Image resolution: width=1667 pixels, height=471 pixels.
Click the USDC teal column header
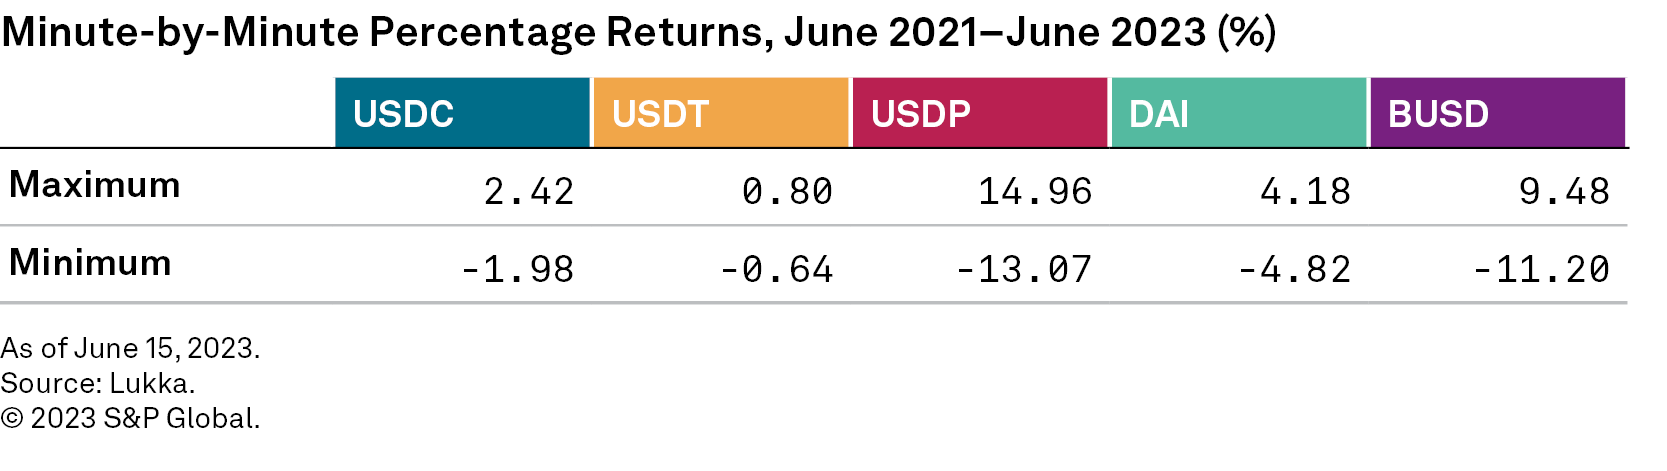tap(462, 113)
